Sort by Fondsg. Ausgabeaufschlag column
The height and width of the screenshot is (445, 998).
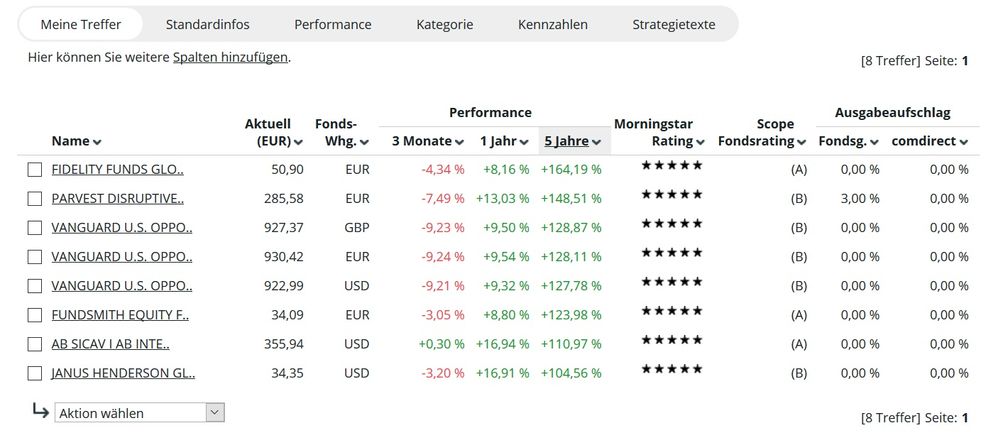pyautogui.click(x=848, y=142)
